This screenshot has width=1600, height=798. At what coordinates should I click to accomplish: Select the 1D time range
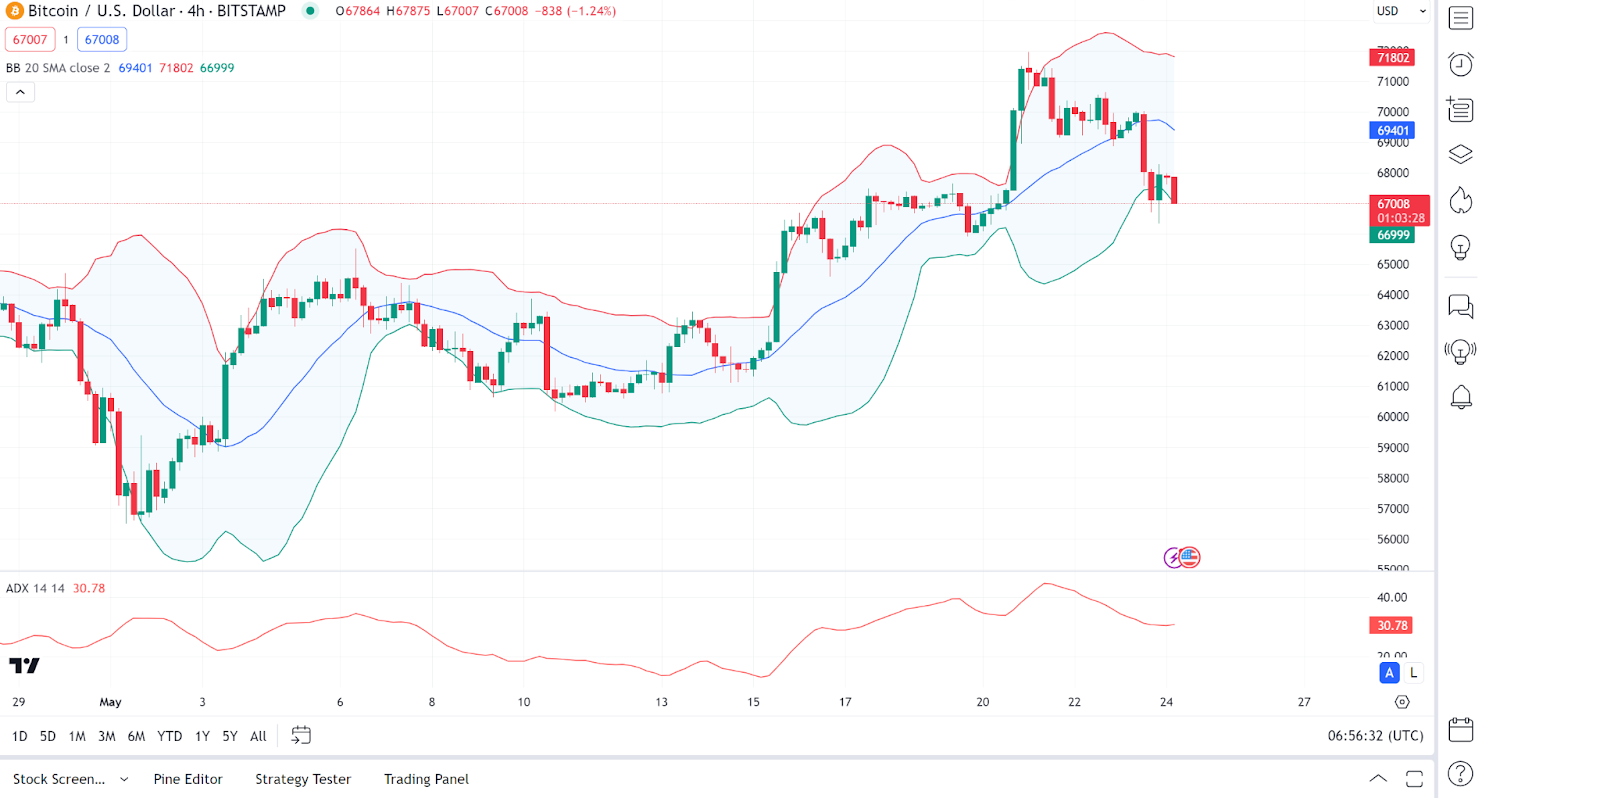20,736
